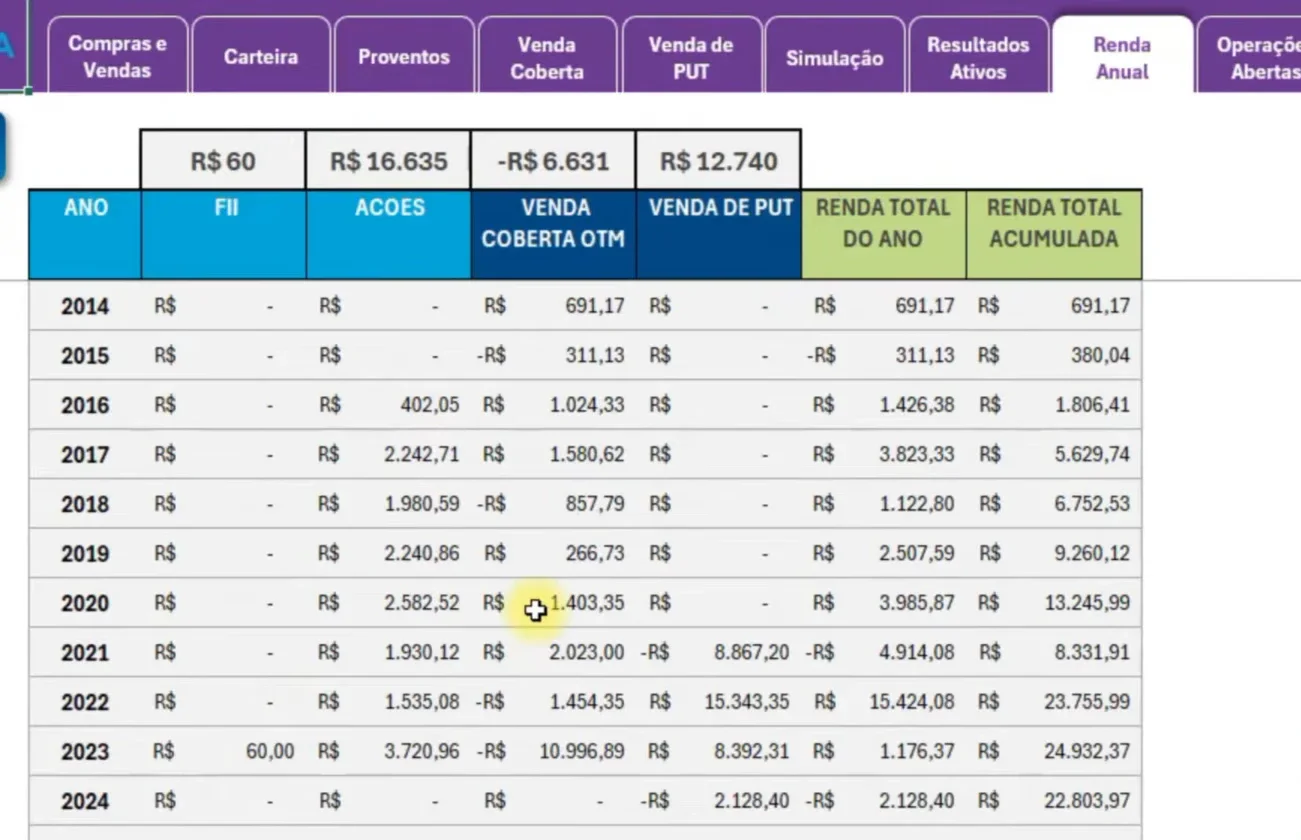The height and width of the screenshot is (840, 1301).
Task: Select the 2020 year row cell
Action: 85,603
